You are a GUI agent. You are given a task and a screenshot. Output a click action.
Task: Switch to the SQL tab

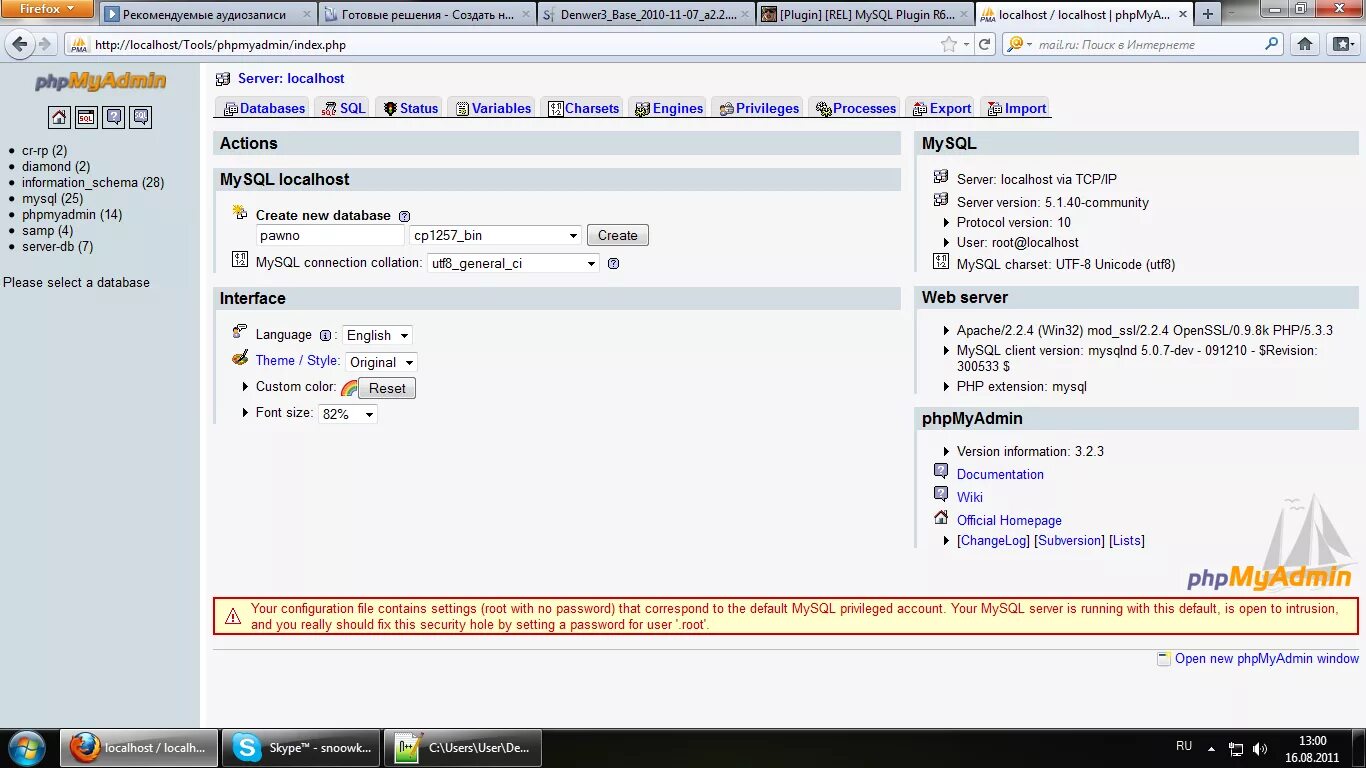point(343,108)
